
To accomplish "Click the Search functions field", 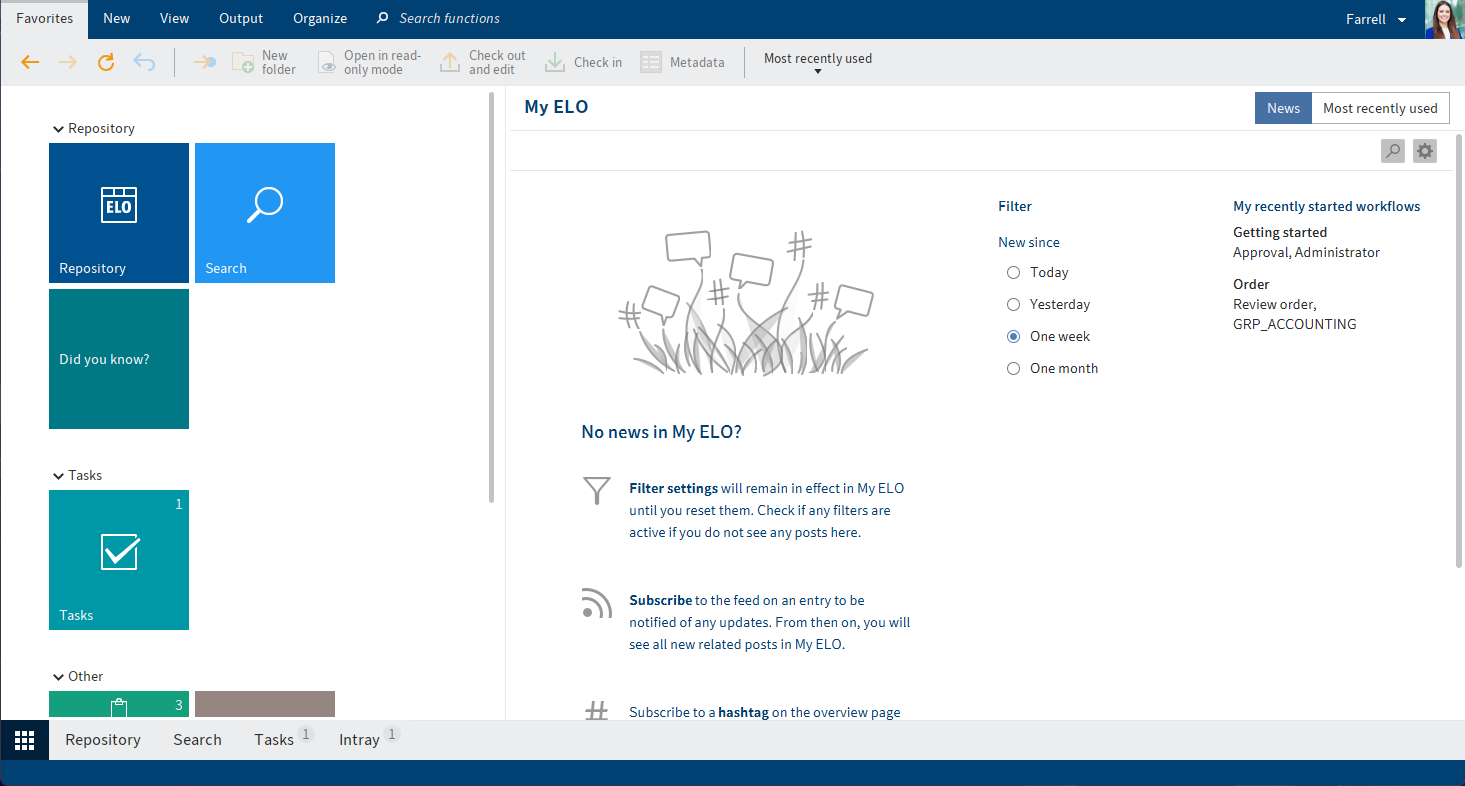I will coord(449,19).
